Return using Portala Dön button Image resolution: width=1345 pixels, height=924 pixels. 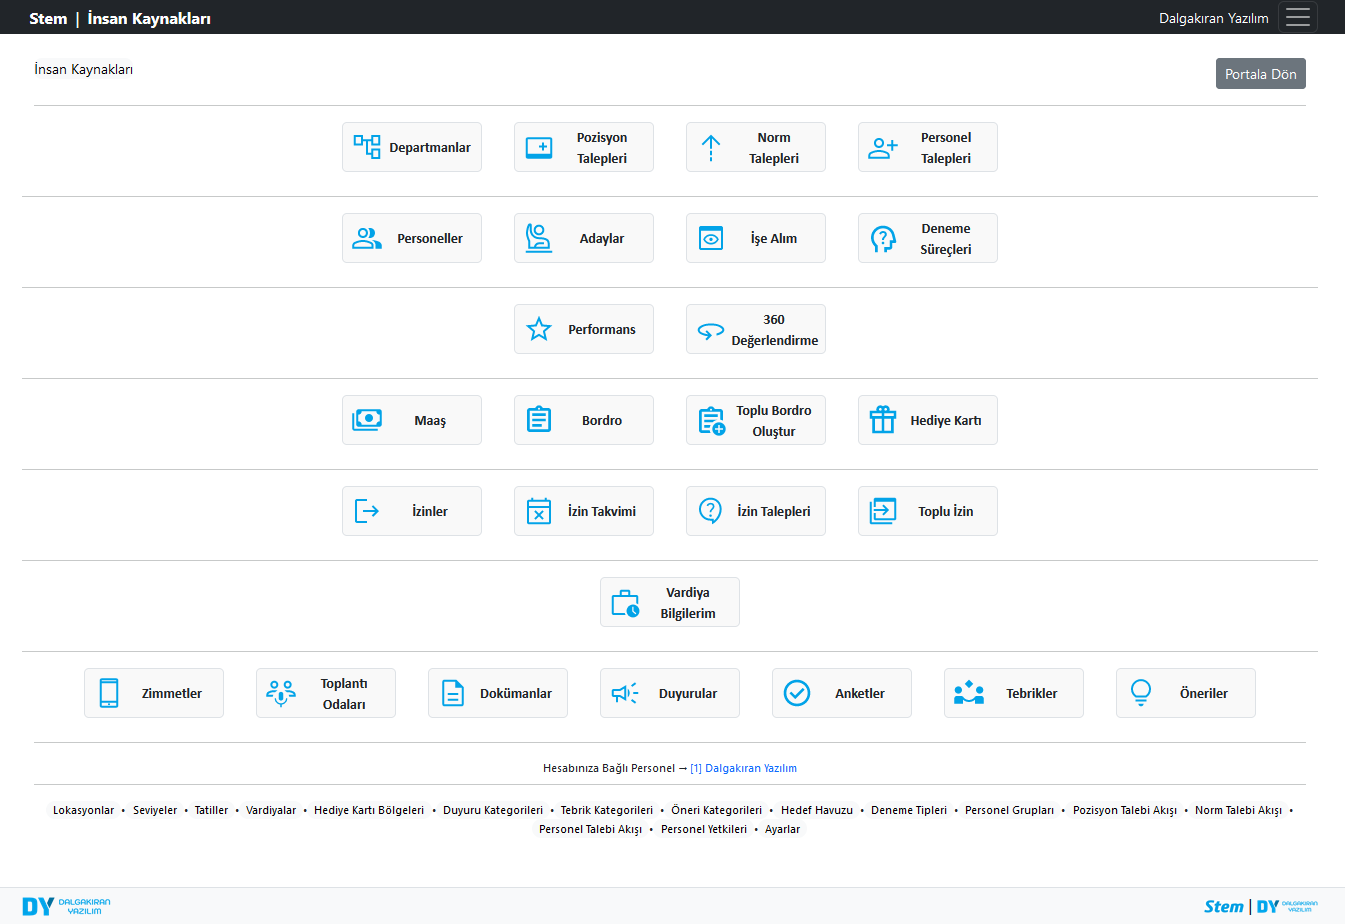coord(1260,74)
